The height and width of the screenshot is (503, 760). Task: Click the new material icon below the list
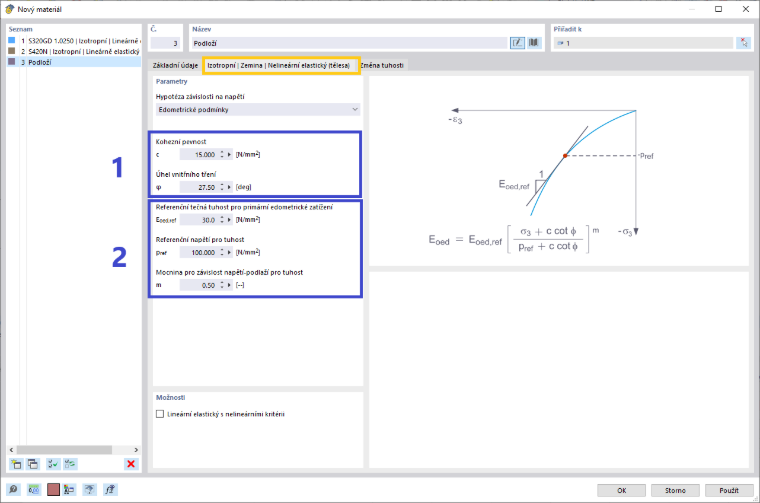pyautogui.click(x=16, y=464)
